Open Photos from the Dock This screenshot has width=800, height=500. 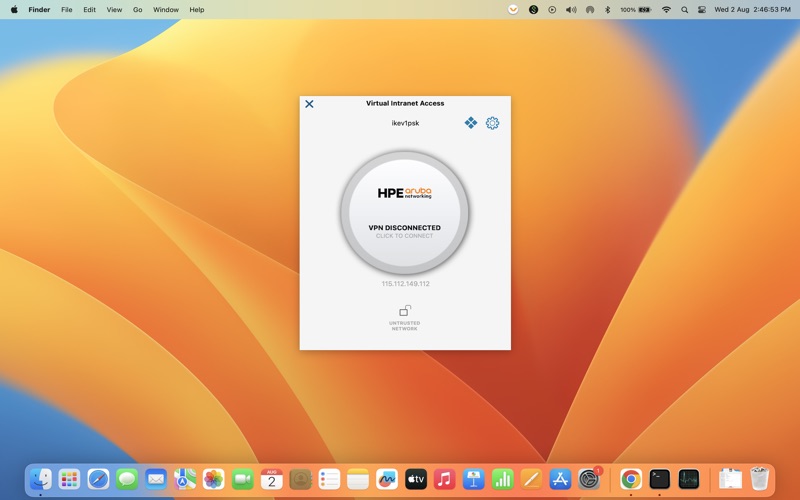pyautogui.click(x=214, y=479)
